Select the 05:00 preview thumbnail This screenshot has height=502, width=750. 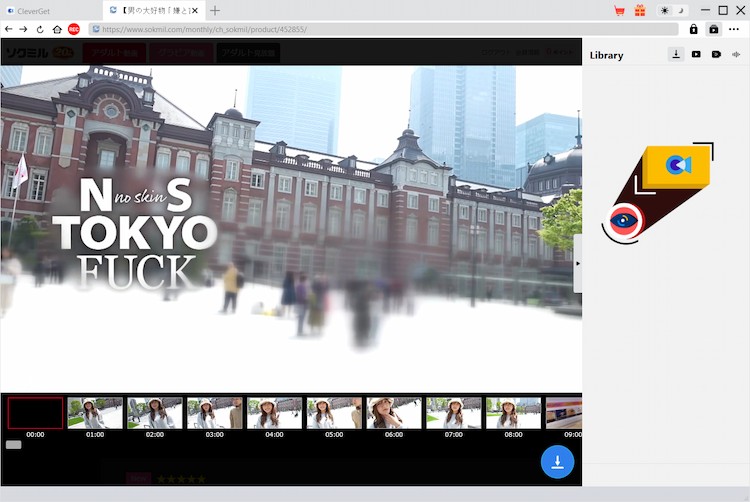(334, 413)
